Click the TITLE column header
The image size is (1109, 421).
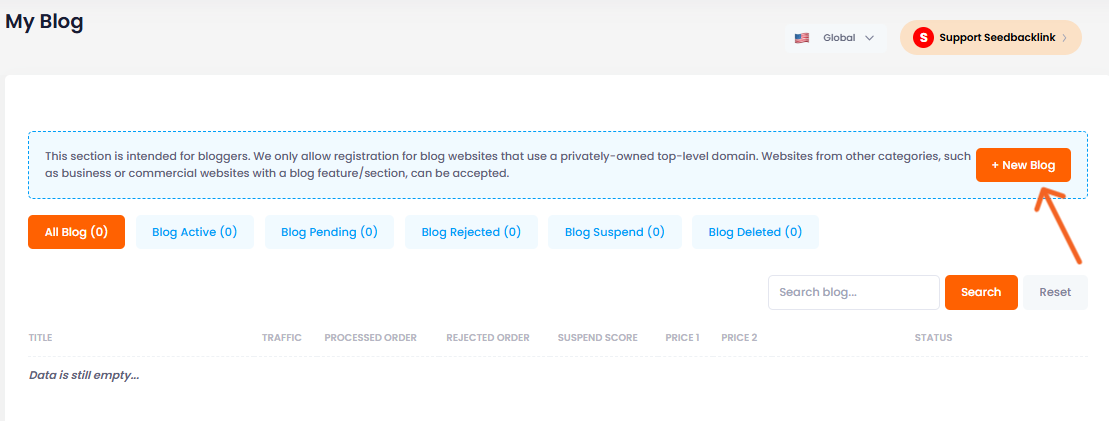pos(40,338)
